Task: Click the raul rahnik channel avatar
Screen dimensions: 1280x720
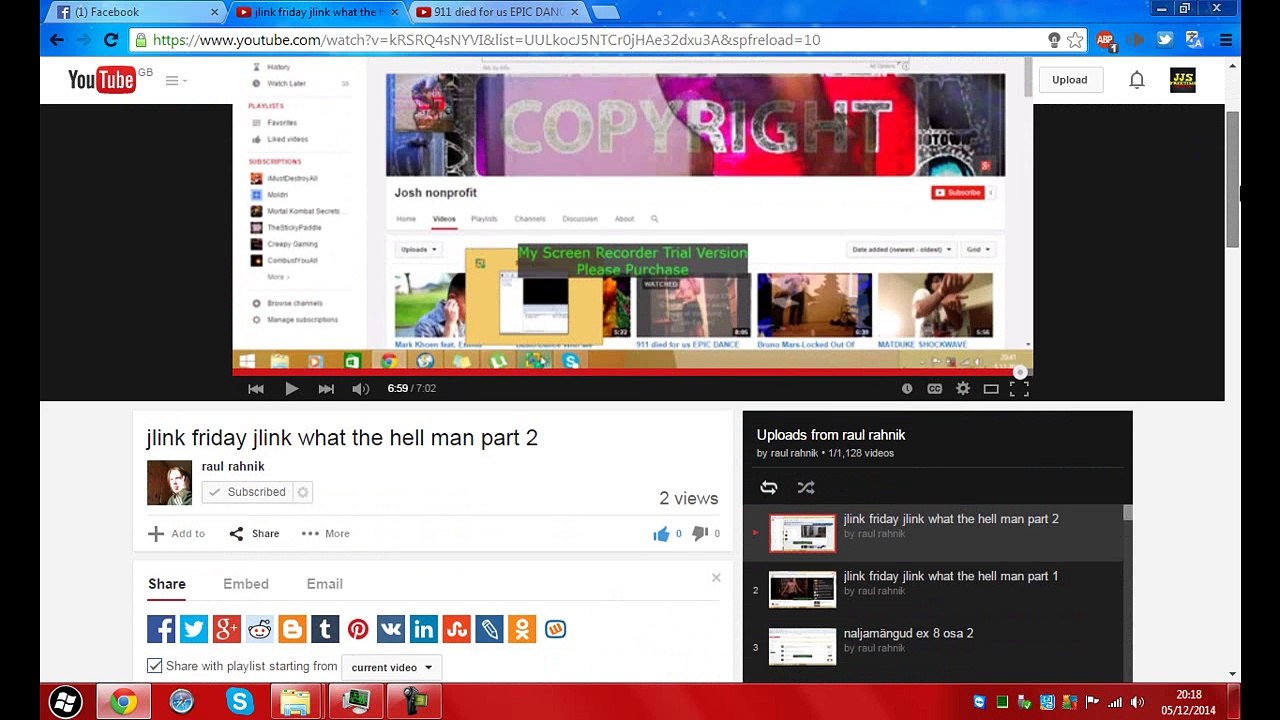Action: coord(169,483)
